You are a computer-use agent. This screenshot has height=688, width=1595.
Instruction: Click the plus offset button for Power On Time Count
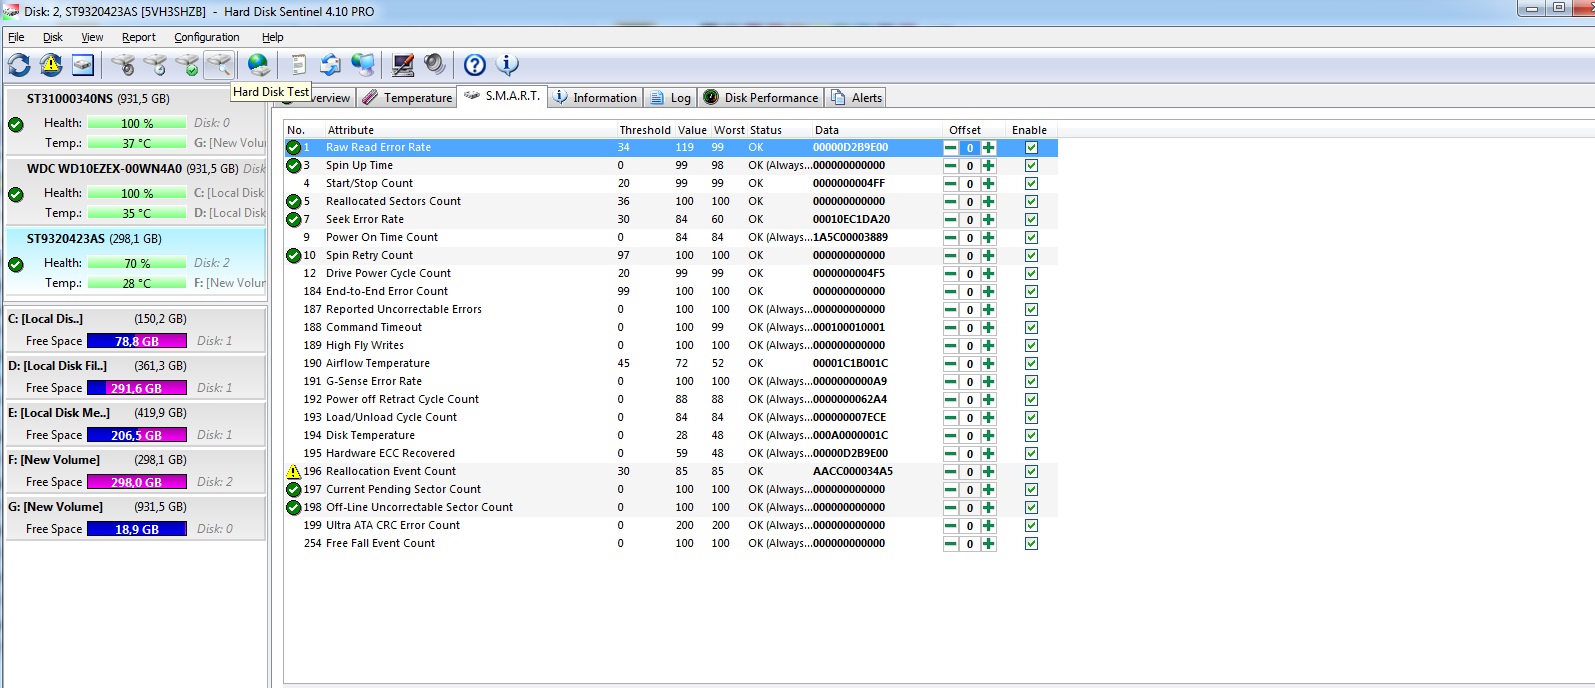[988, 238]
